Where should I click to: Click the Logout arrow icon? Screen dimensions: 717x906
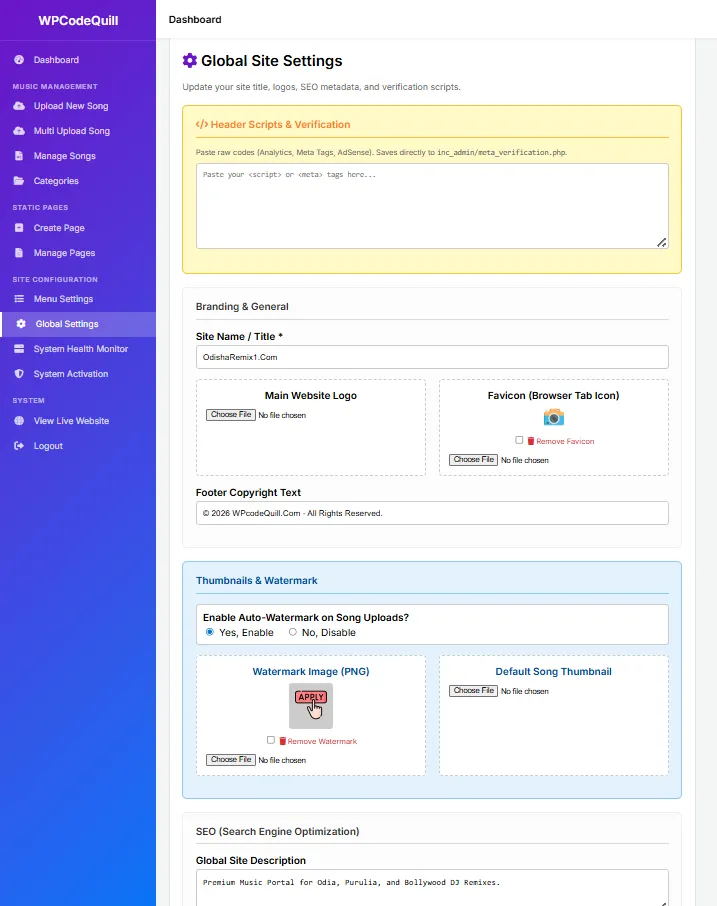click(19, 446)
